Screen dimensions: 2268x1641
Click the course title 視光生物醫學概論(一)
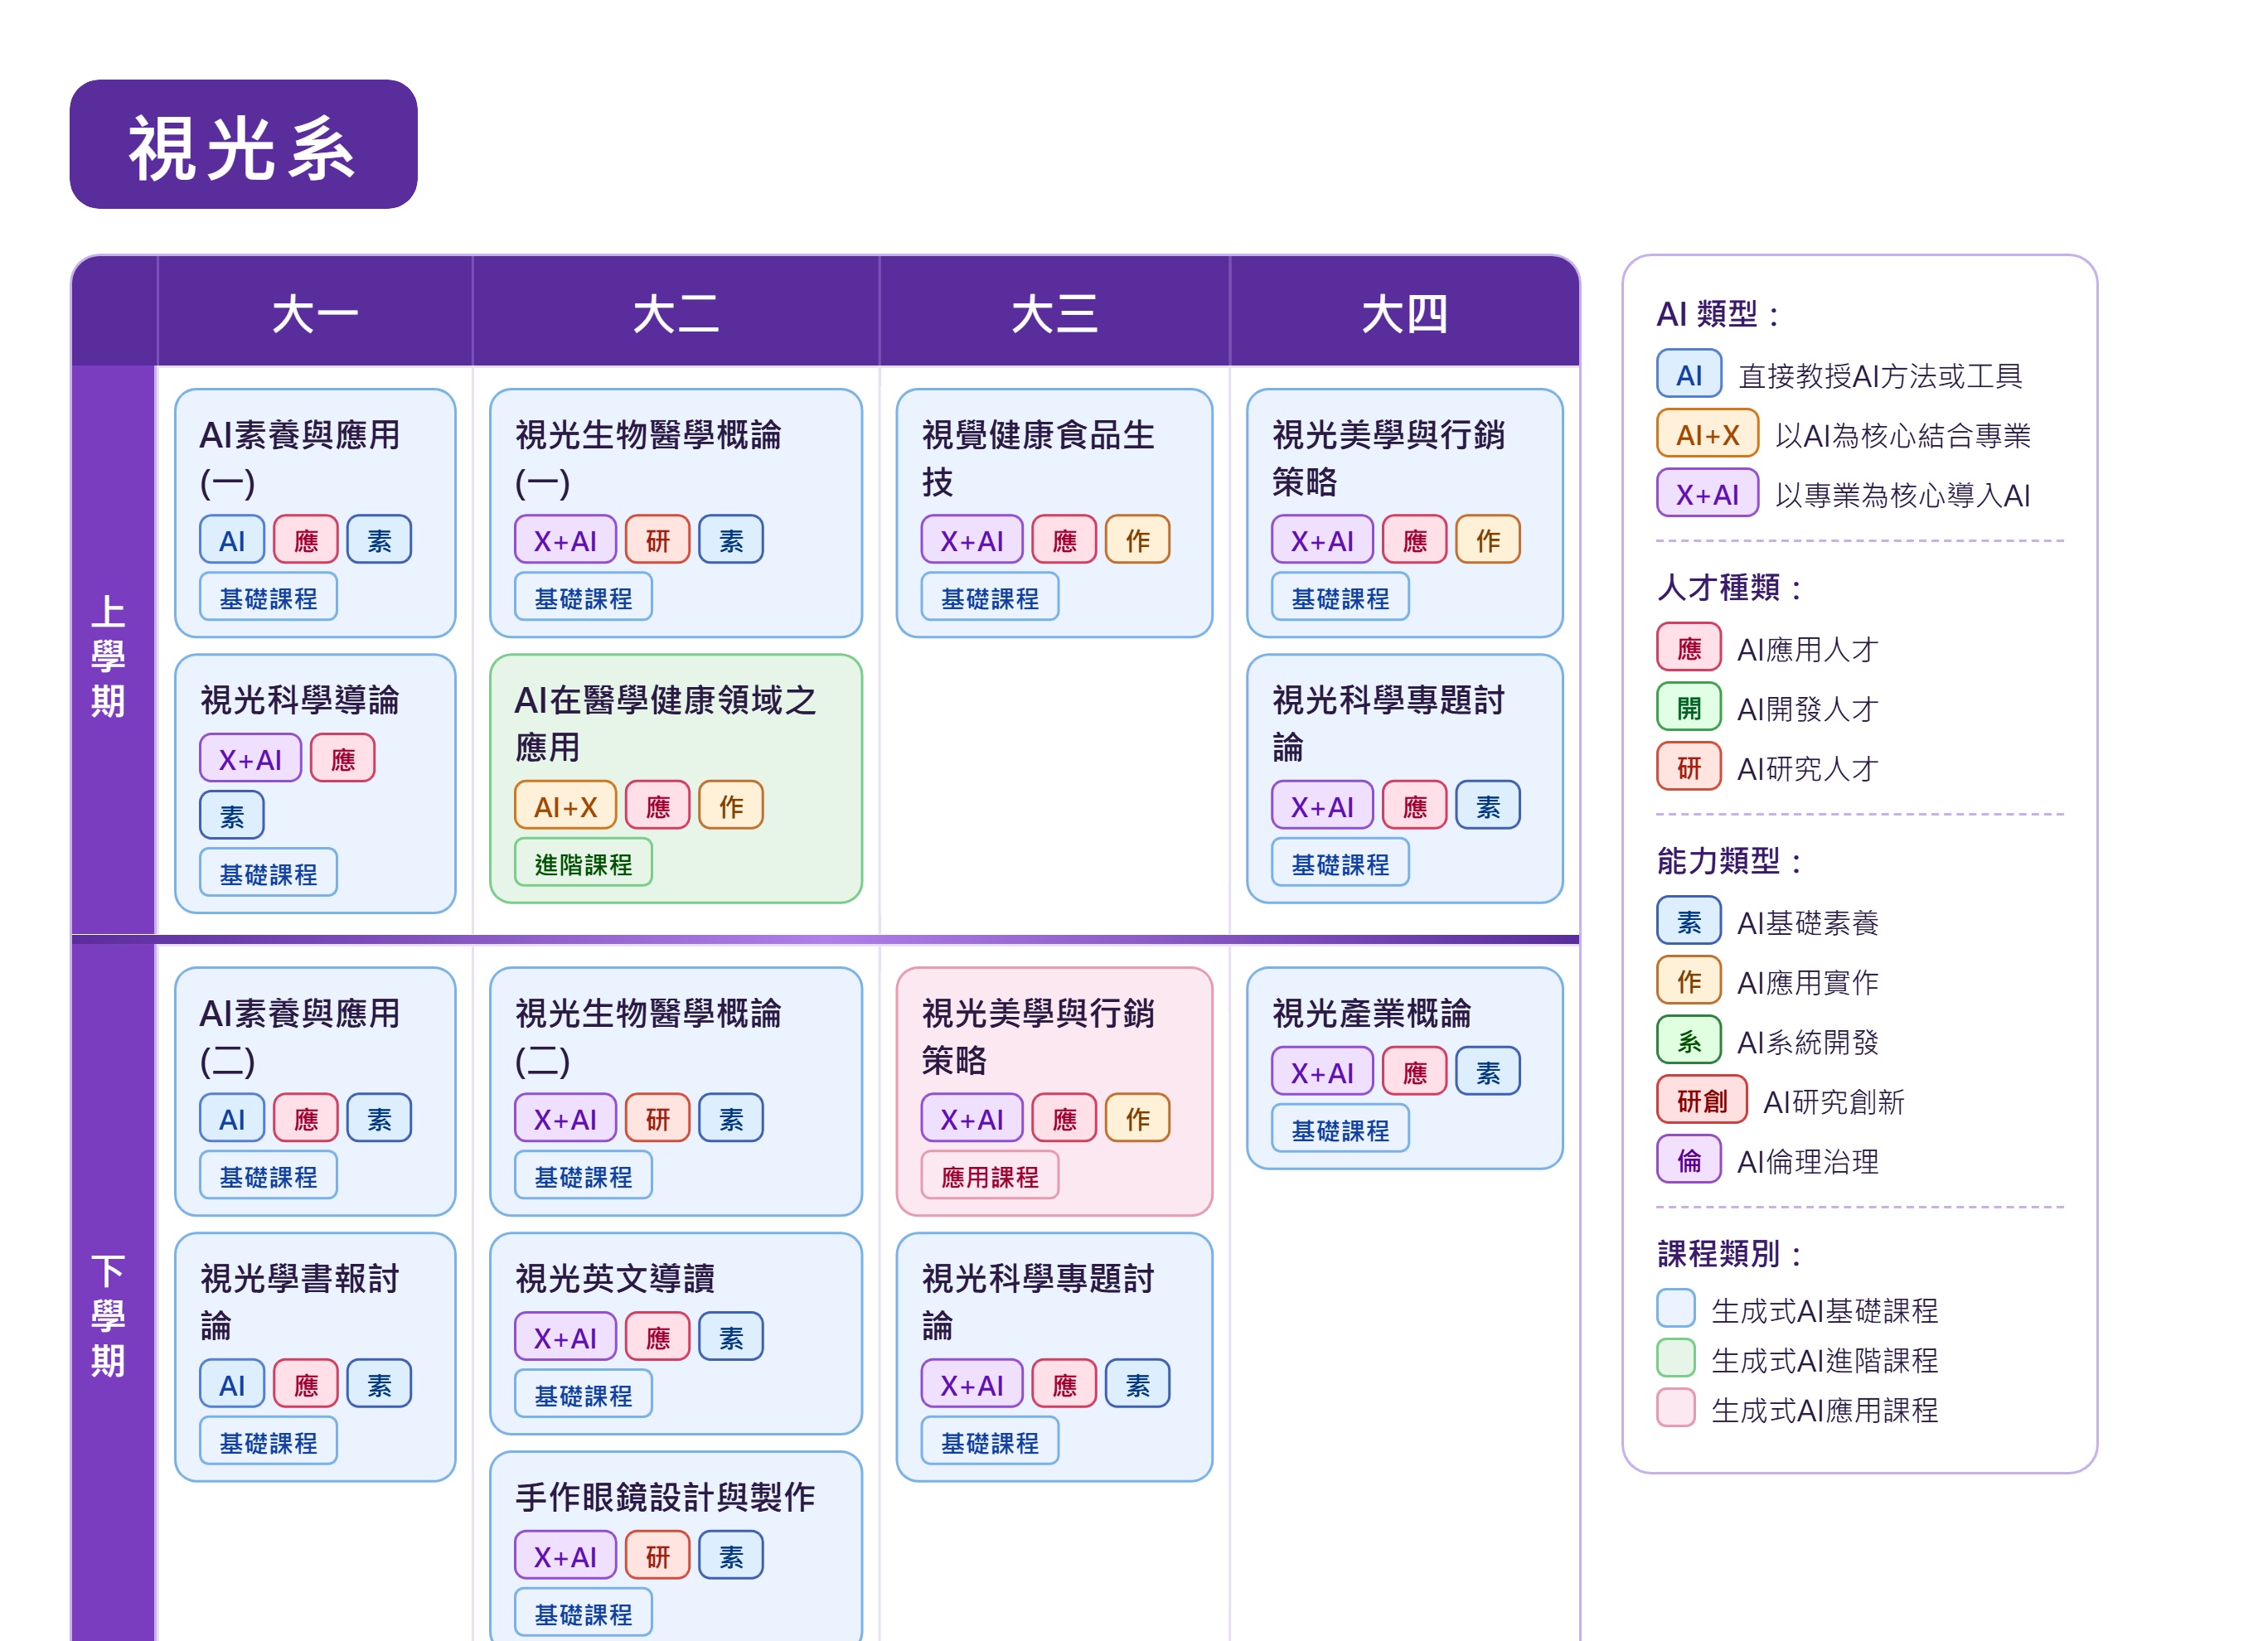point(648,459)
